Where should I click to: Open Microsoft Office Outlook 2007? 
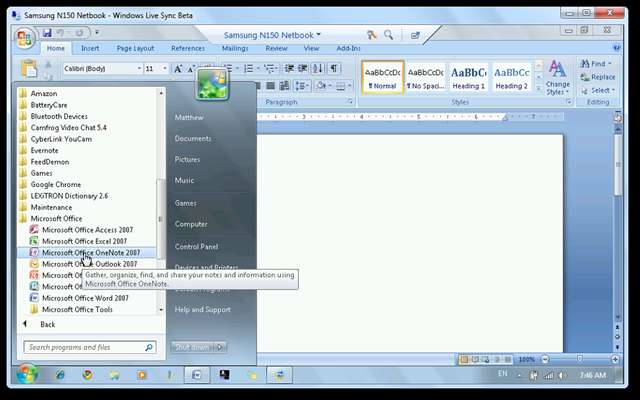click(84, 264)
